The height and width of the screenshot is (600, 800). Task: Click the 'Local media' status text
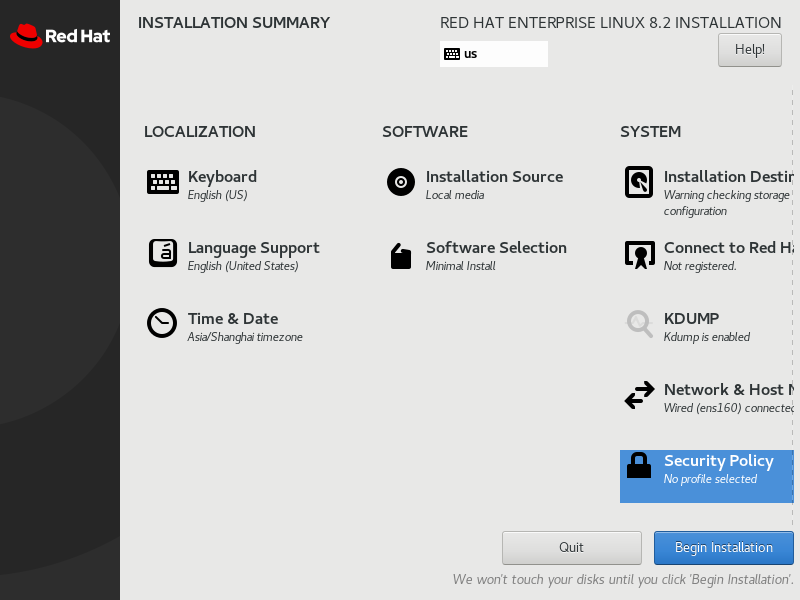[x=455, y=195]
